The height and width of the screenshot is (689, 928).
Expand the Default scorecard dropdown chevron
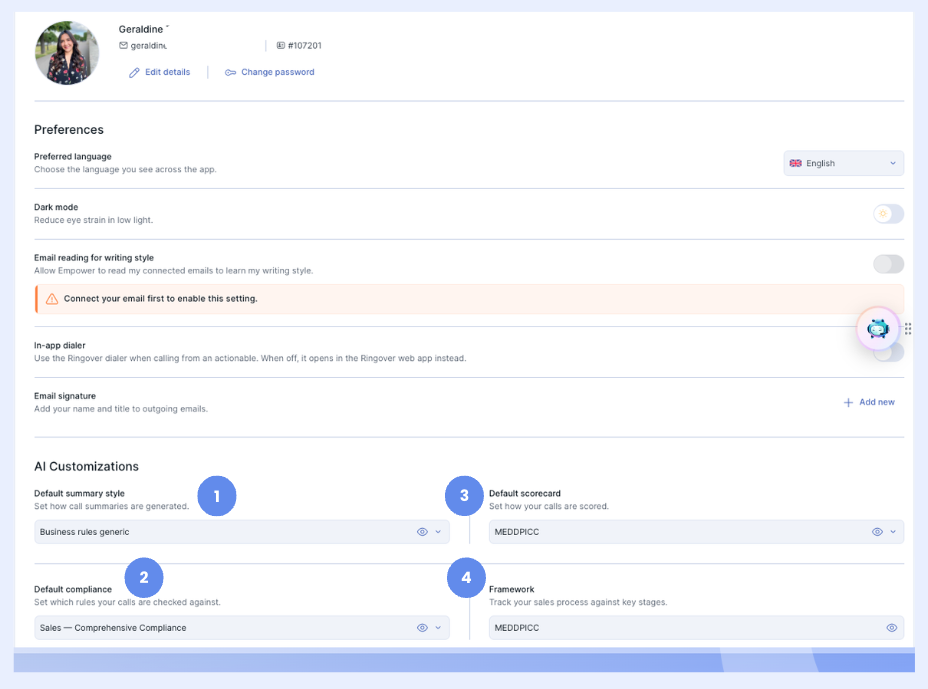(893, 532)
